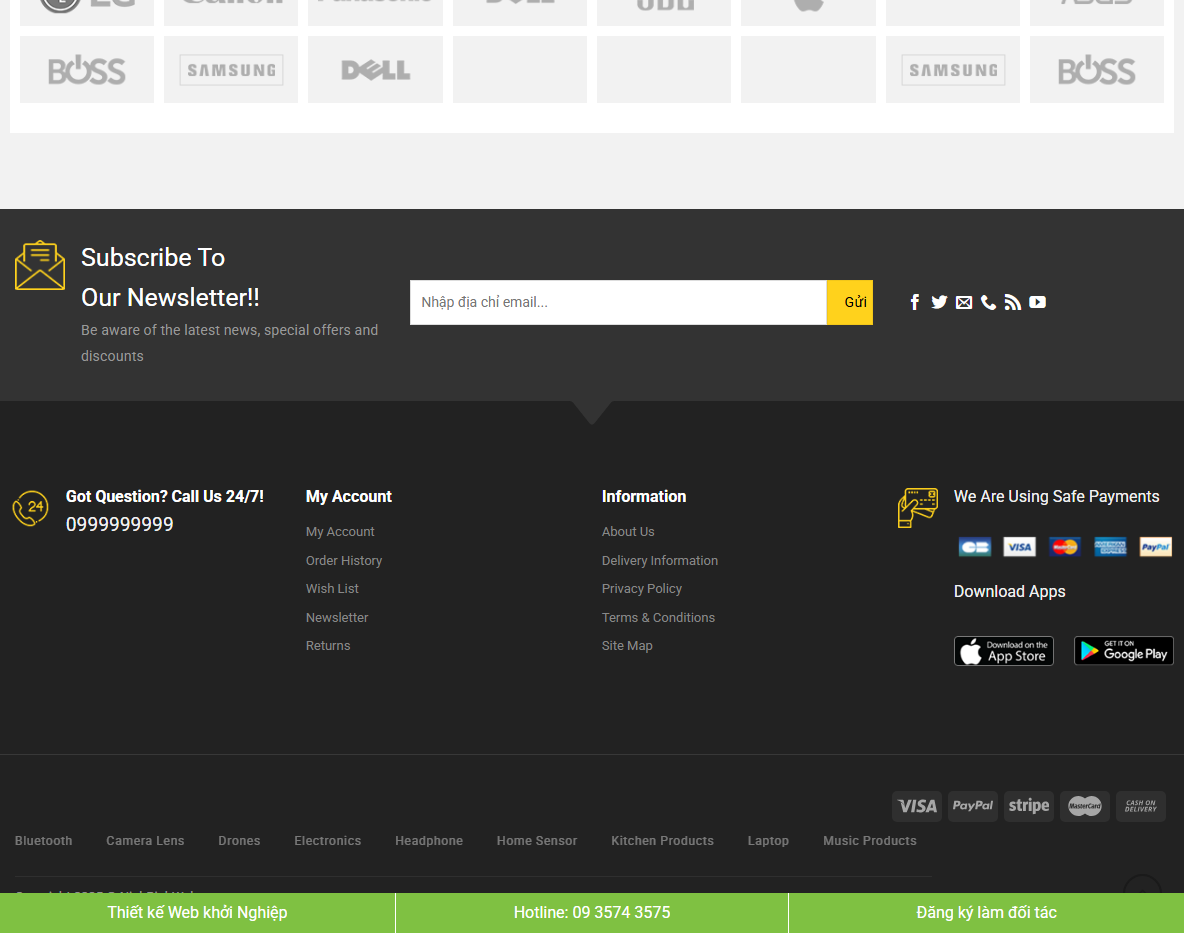Screen dimensions: 1184x933
Task: Open the Kitchen Products category
Action: coord(662,840)
